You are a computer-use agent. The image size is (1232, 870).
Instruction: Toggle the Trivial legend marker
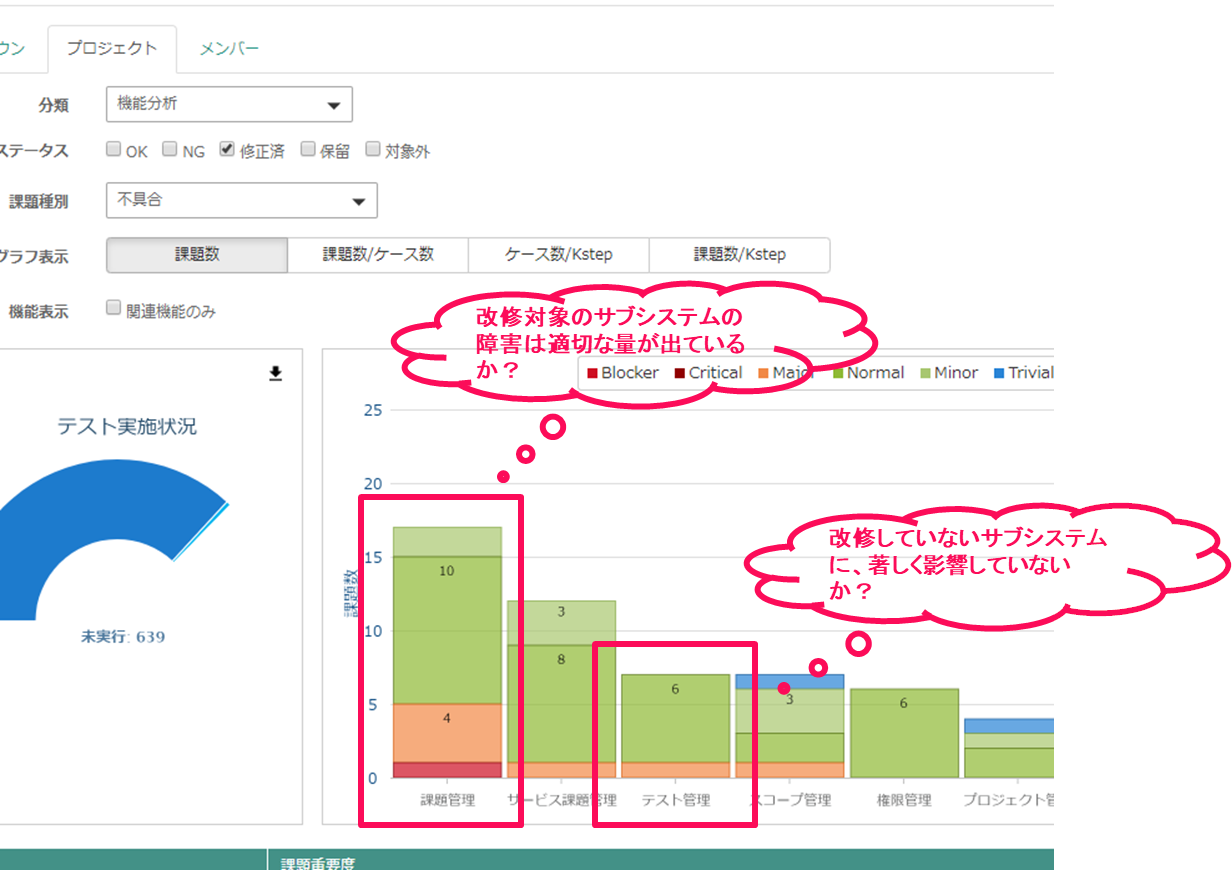click(x=999, y=373)
